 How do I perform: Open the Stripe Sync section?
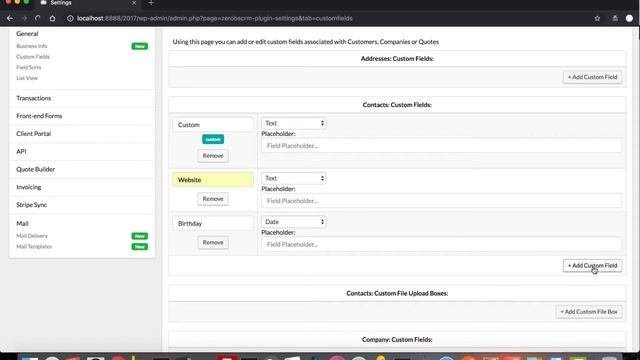(31, 205)
